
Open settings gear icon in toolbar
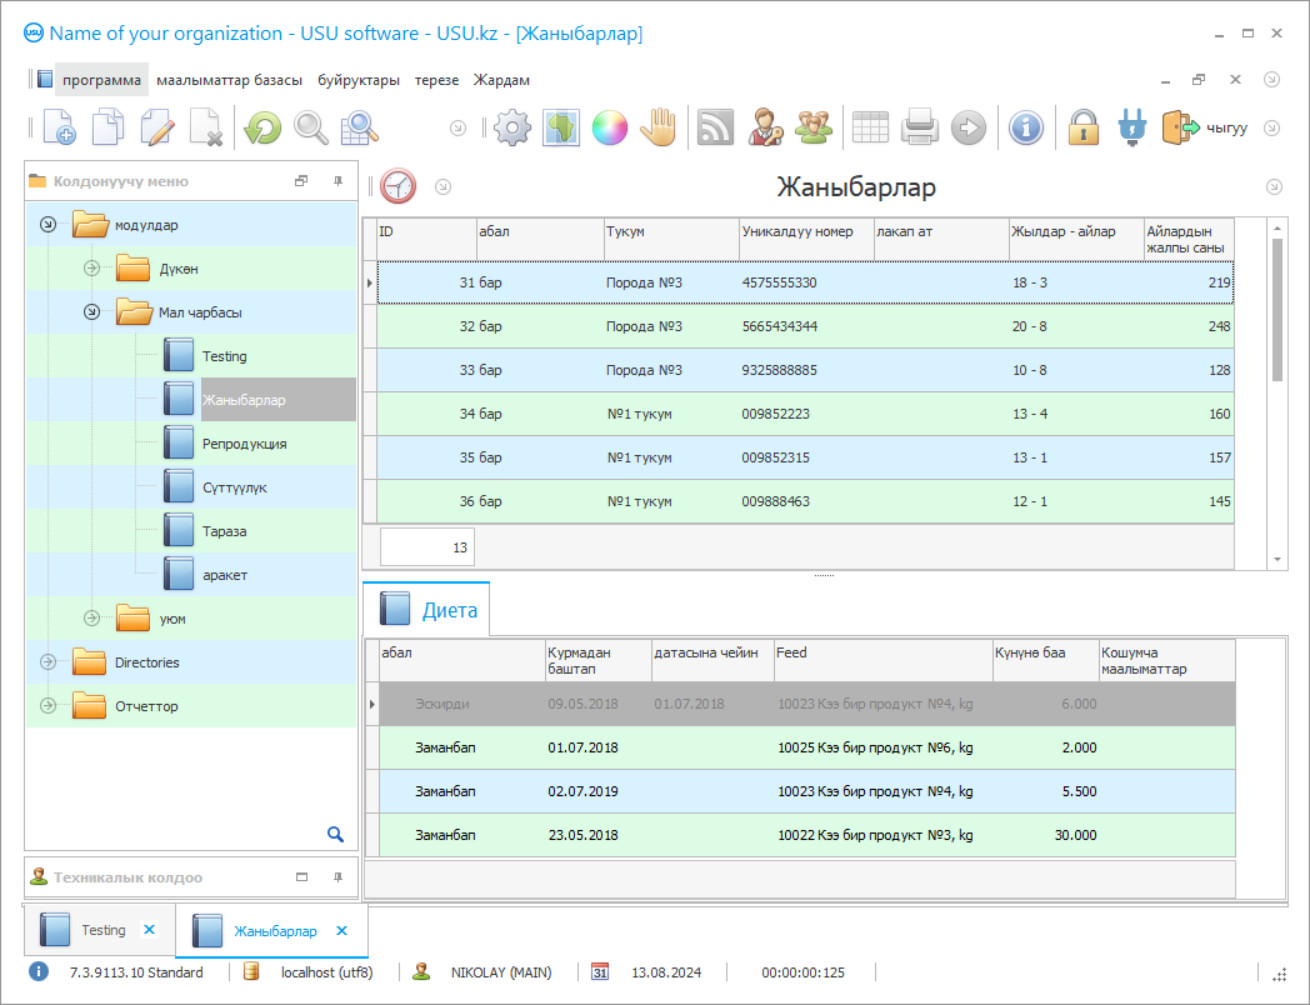512,128
